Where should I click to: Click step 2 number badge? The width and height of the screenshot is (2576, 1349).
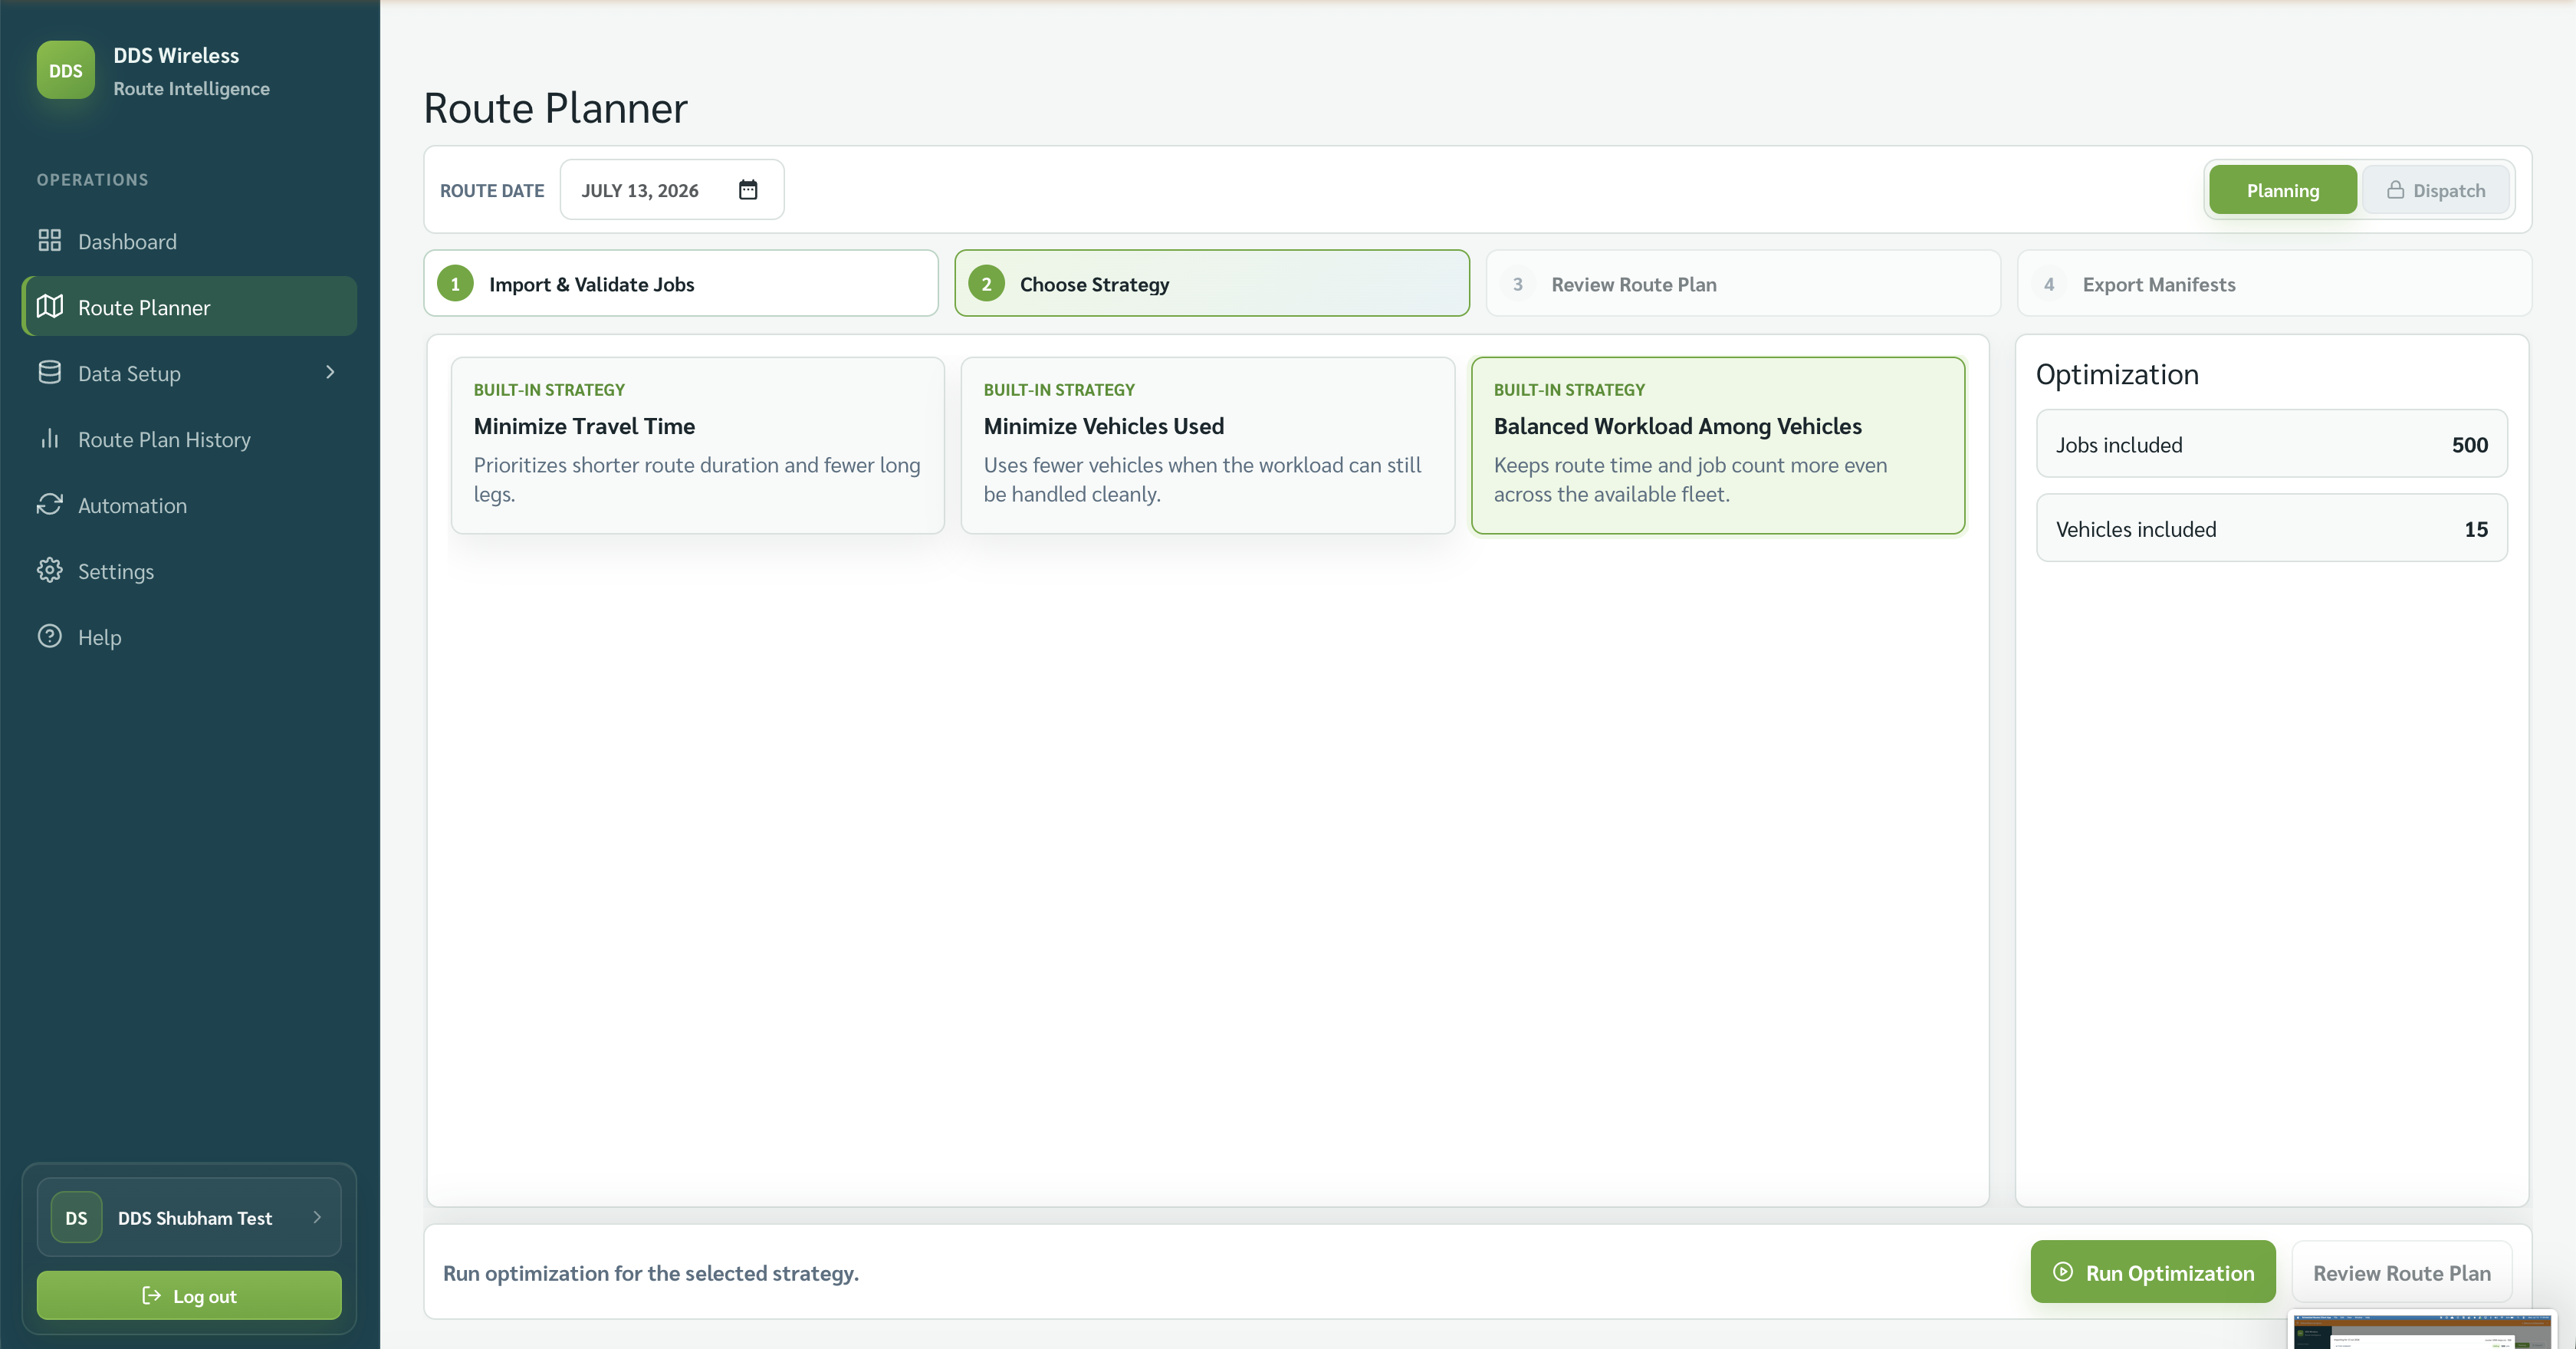[986, 284]
